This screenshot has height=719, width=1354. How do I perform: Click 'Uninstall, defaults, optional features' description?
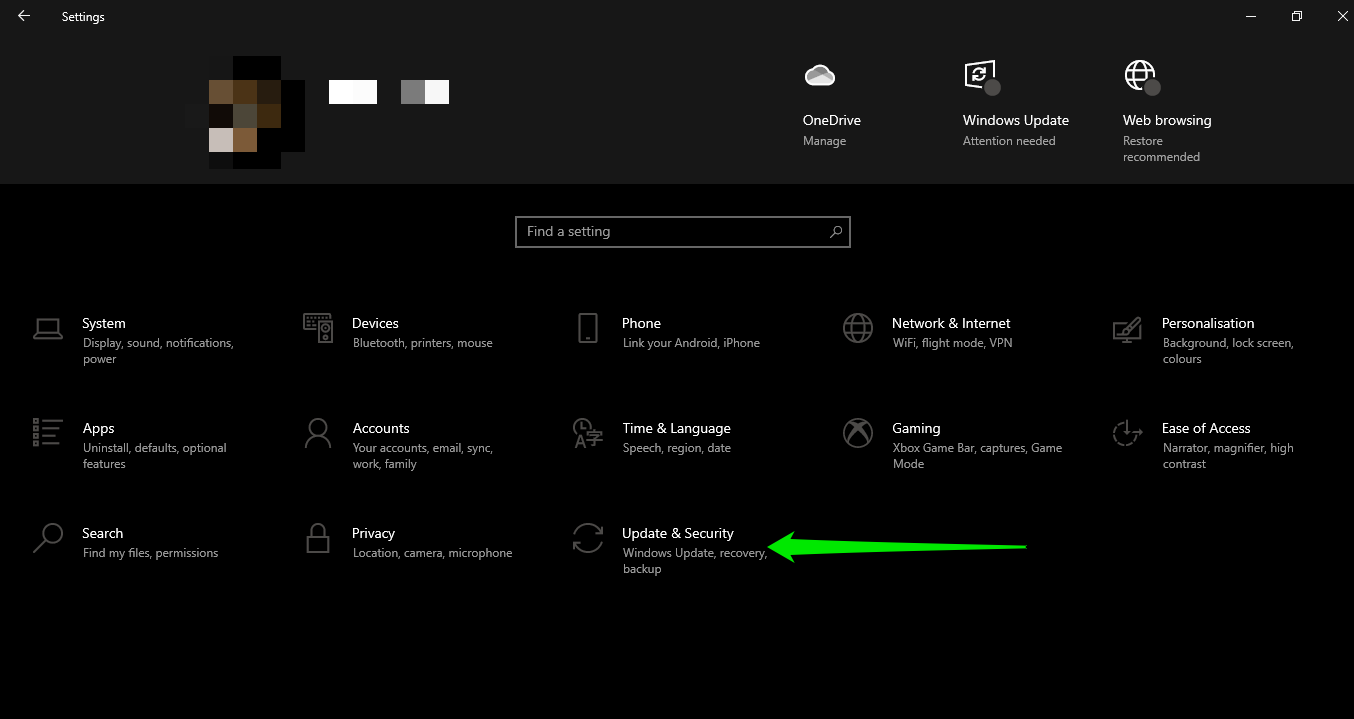coord(155,456)
